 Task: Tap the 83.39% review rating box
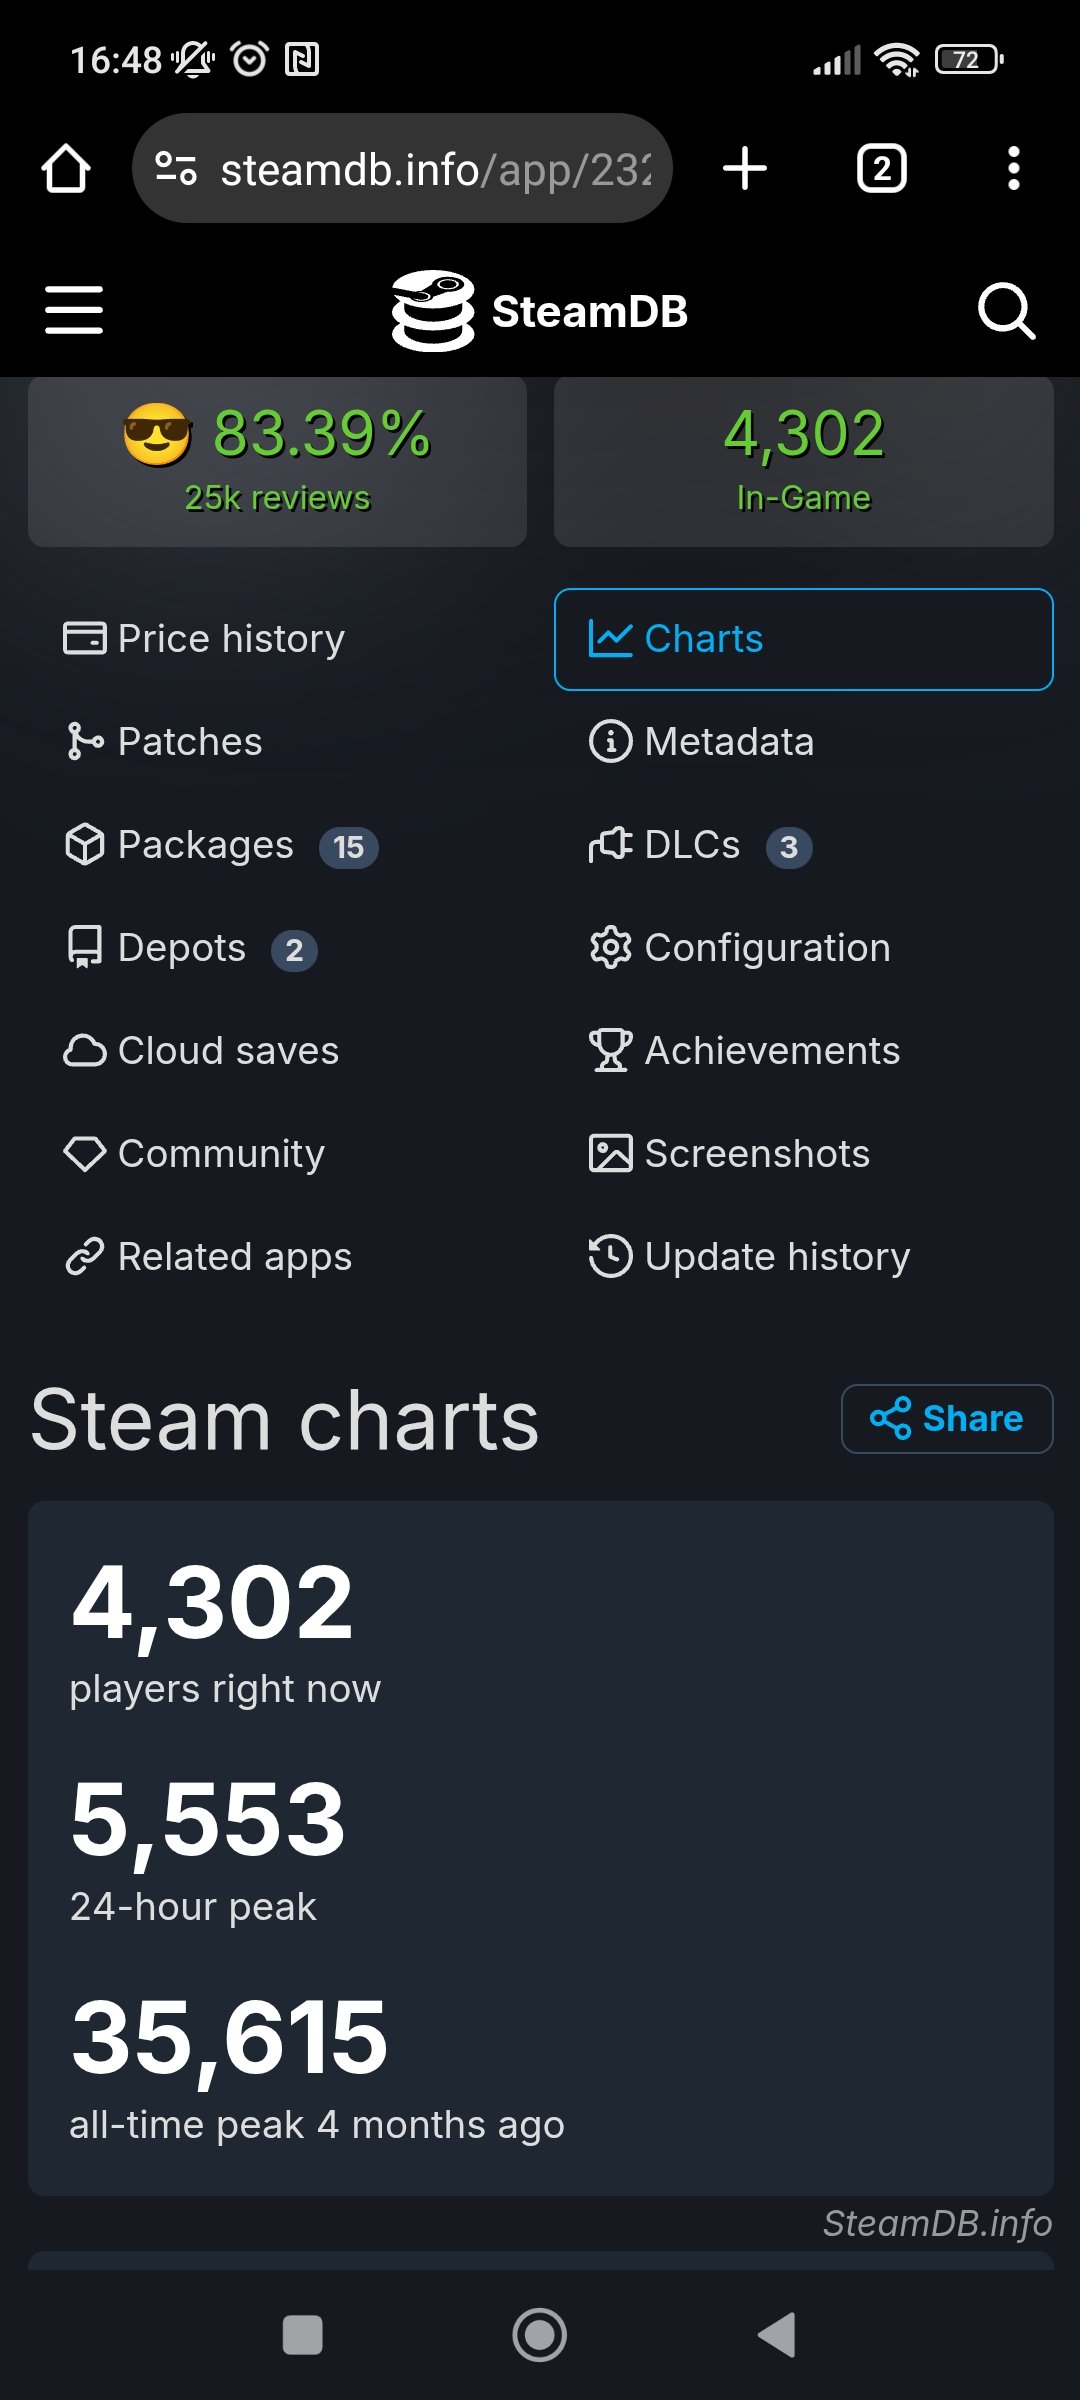pyautogui.click(x=278, y=461)
